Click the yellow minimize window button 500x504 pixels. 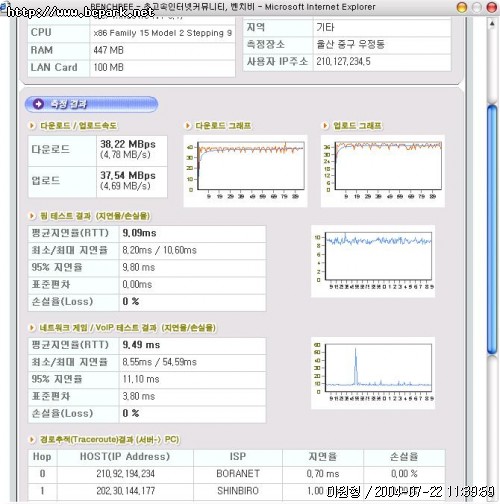tap(462, 7)
